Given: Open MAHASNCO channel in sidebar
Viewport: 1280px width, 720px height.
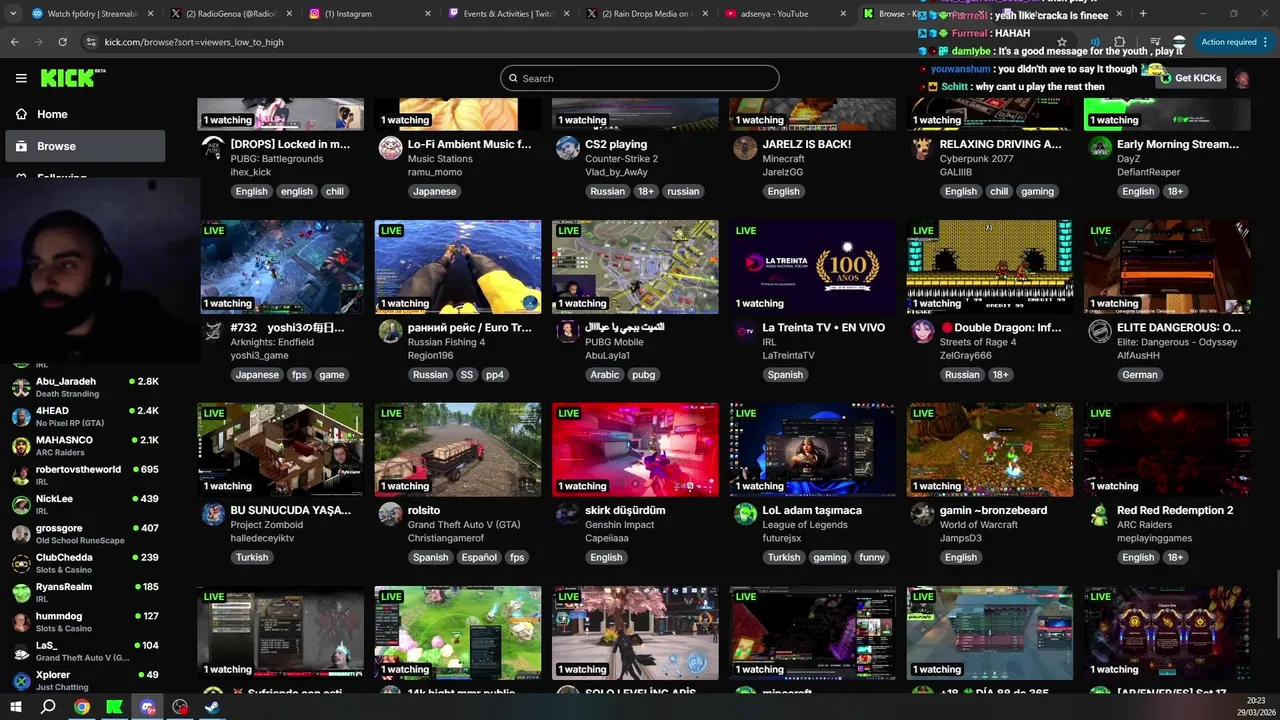Looking at the screenshot, I should pyautogui.click(x=85, y=446).
